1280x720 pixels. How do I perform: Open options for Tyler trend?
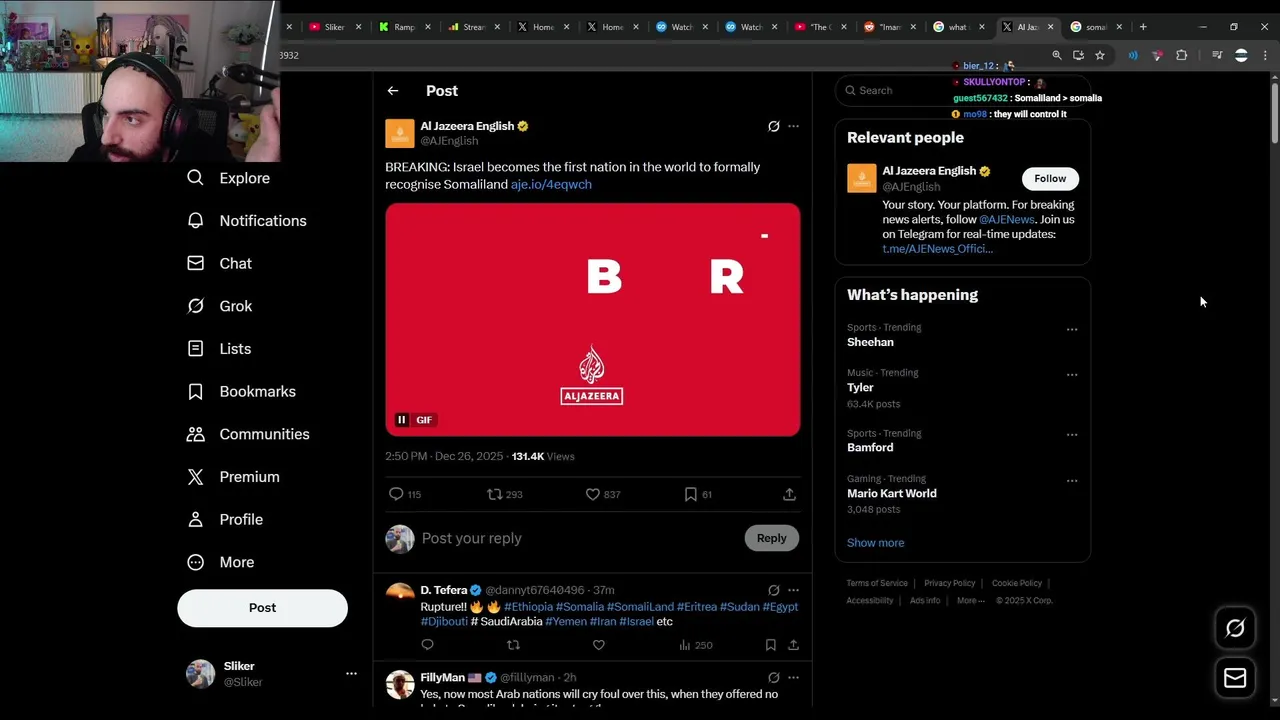1072,375
